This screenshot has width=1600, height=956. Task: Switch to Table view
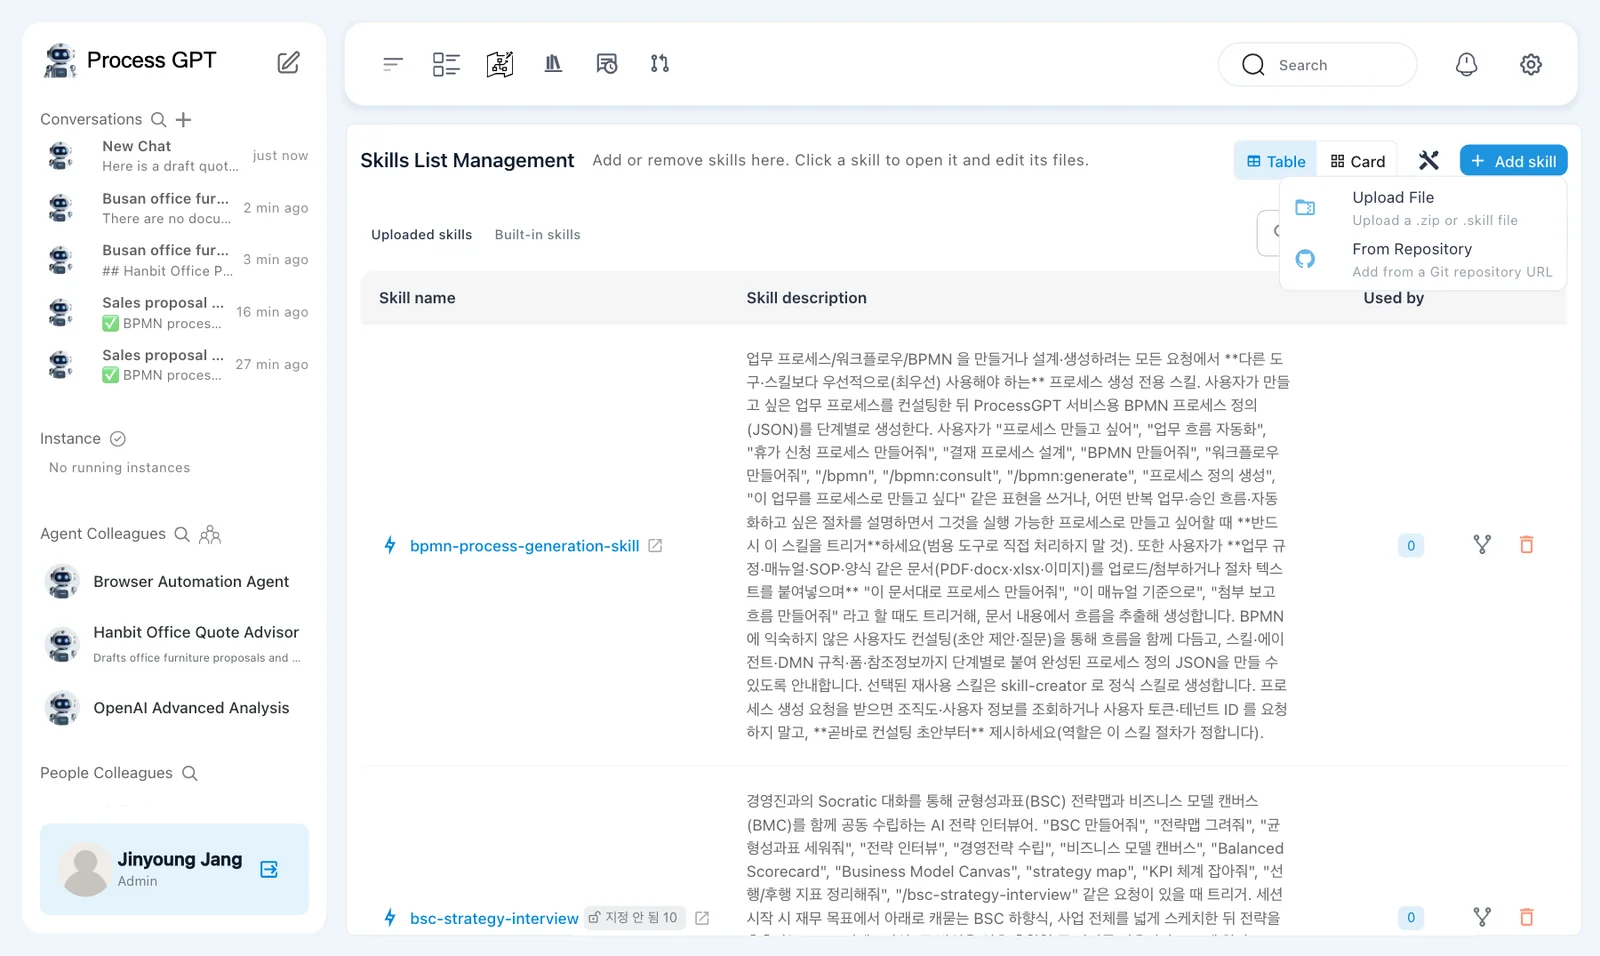click(1275, 161)
